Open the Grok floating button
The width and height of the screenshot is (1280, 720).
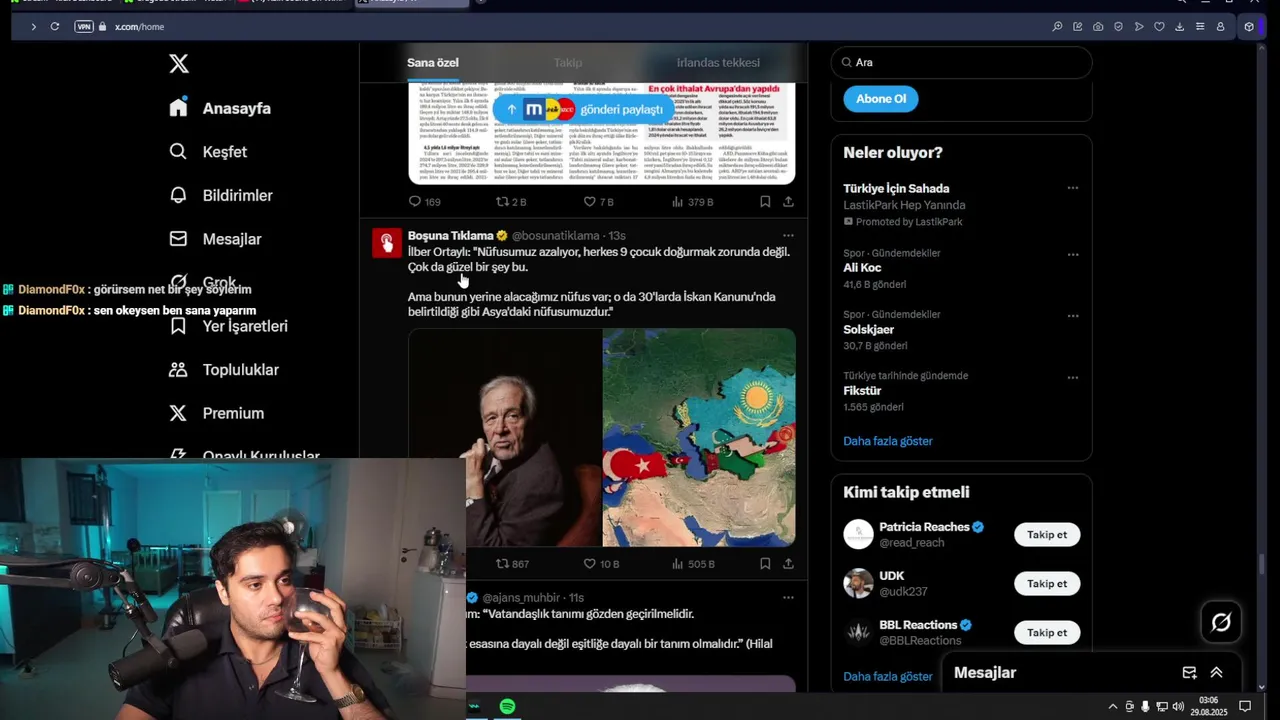coord(1221,622)
